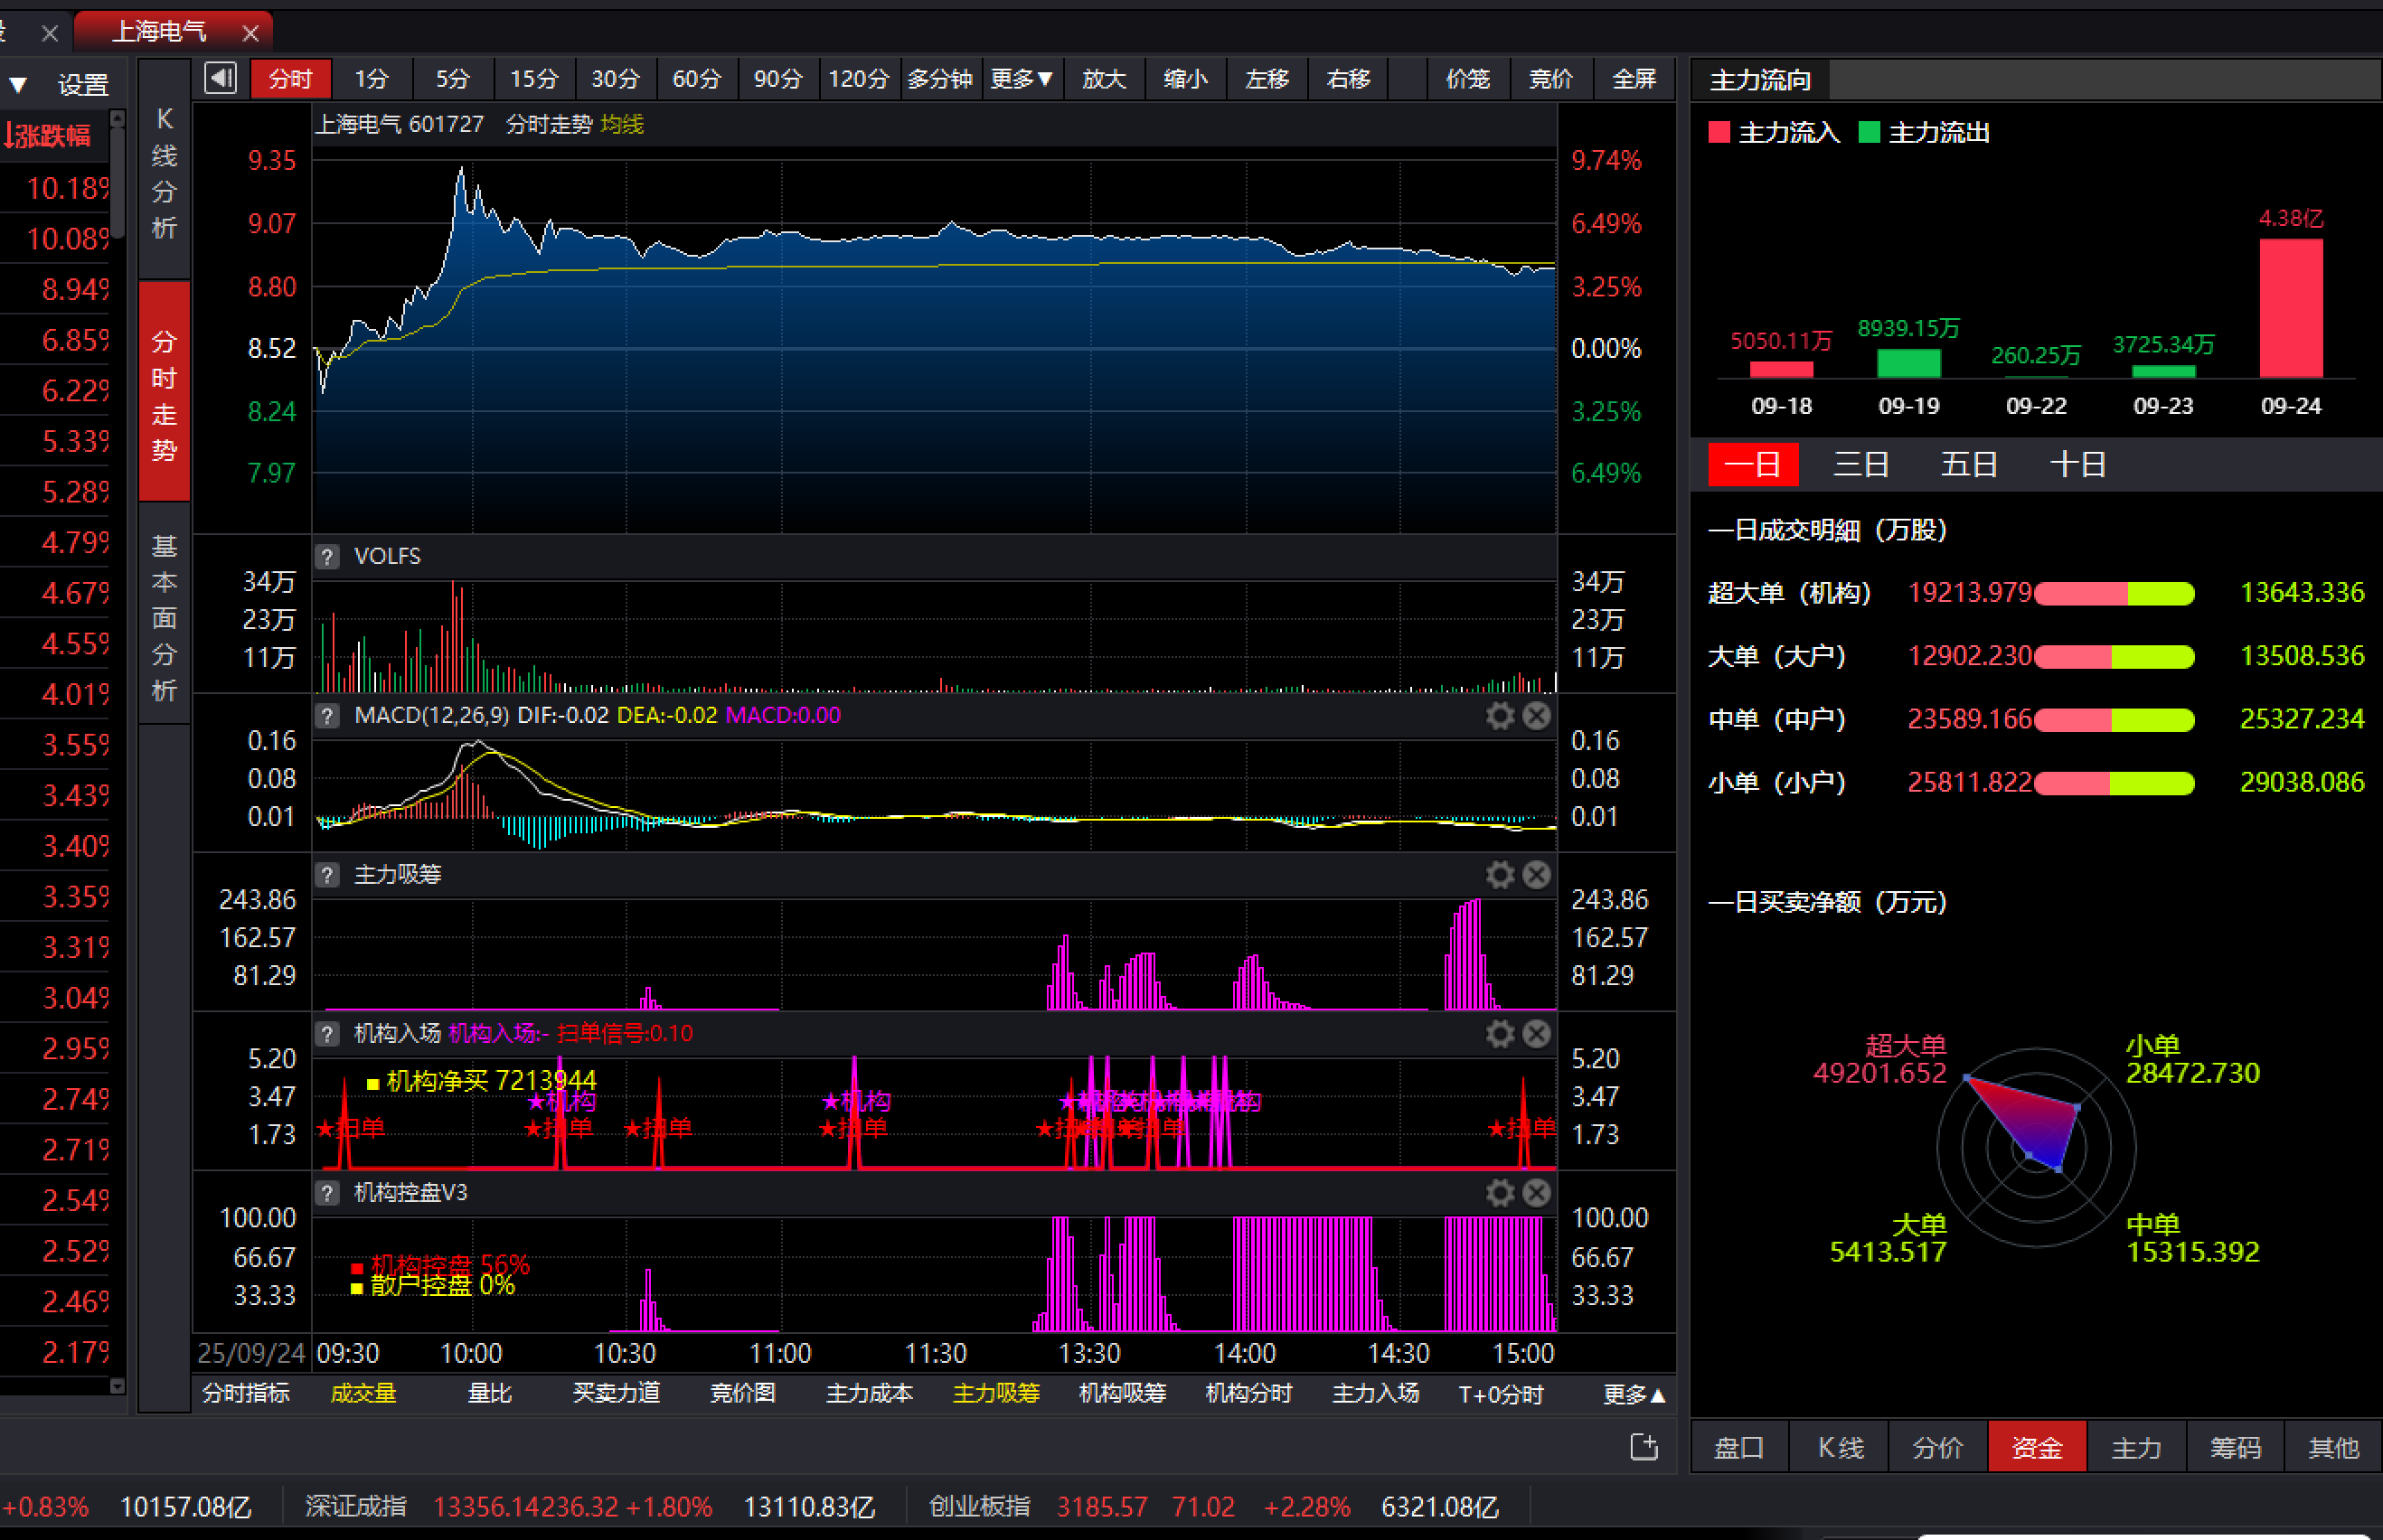Open 价笼 view
The image size is (2383, 1540).
pos(1468,78)
